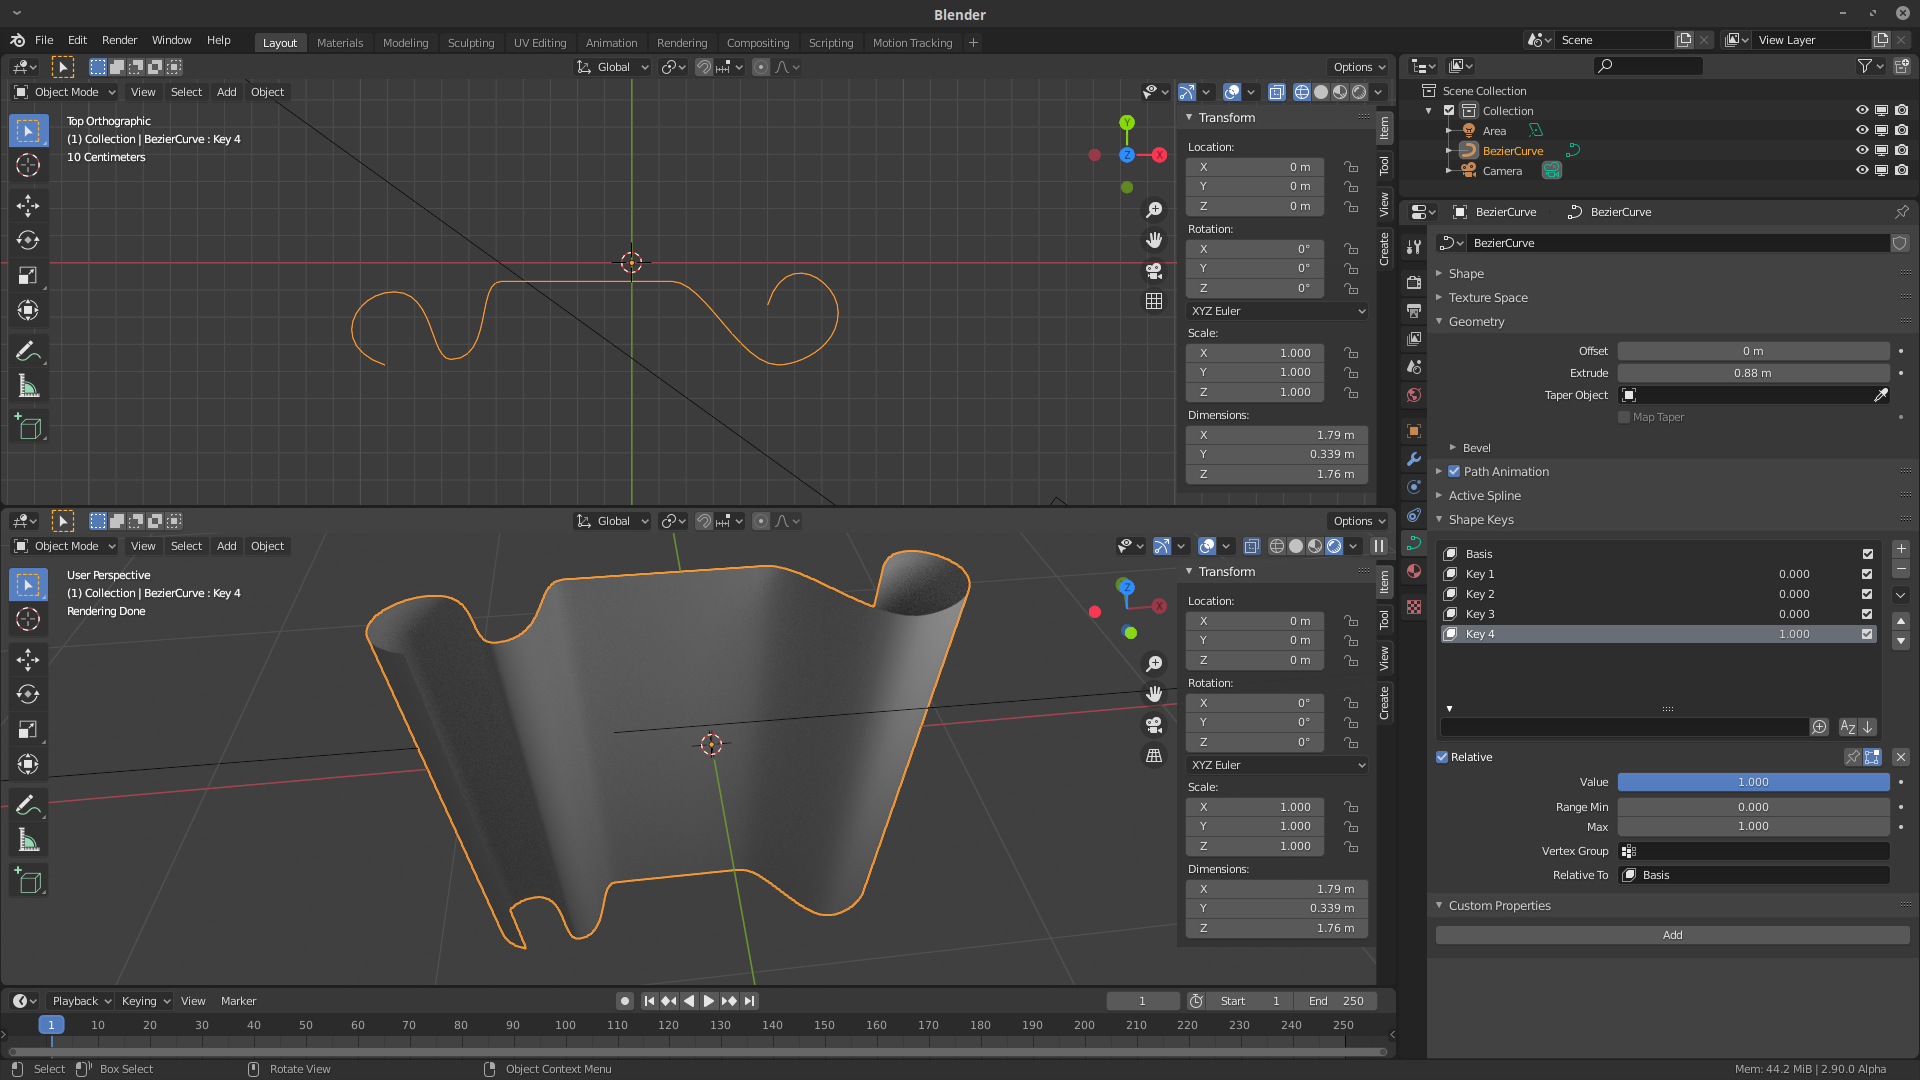Toggle the Key 1 shape key checkbox
This screenshot has height=1080, width=1920.
coord(1867,574)
